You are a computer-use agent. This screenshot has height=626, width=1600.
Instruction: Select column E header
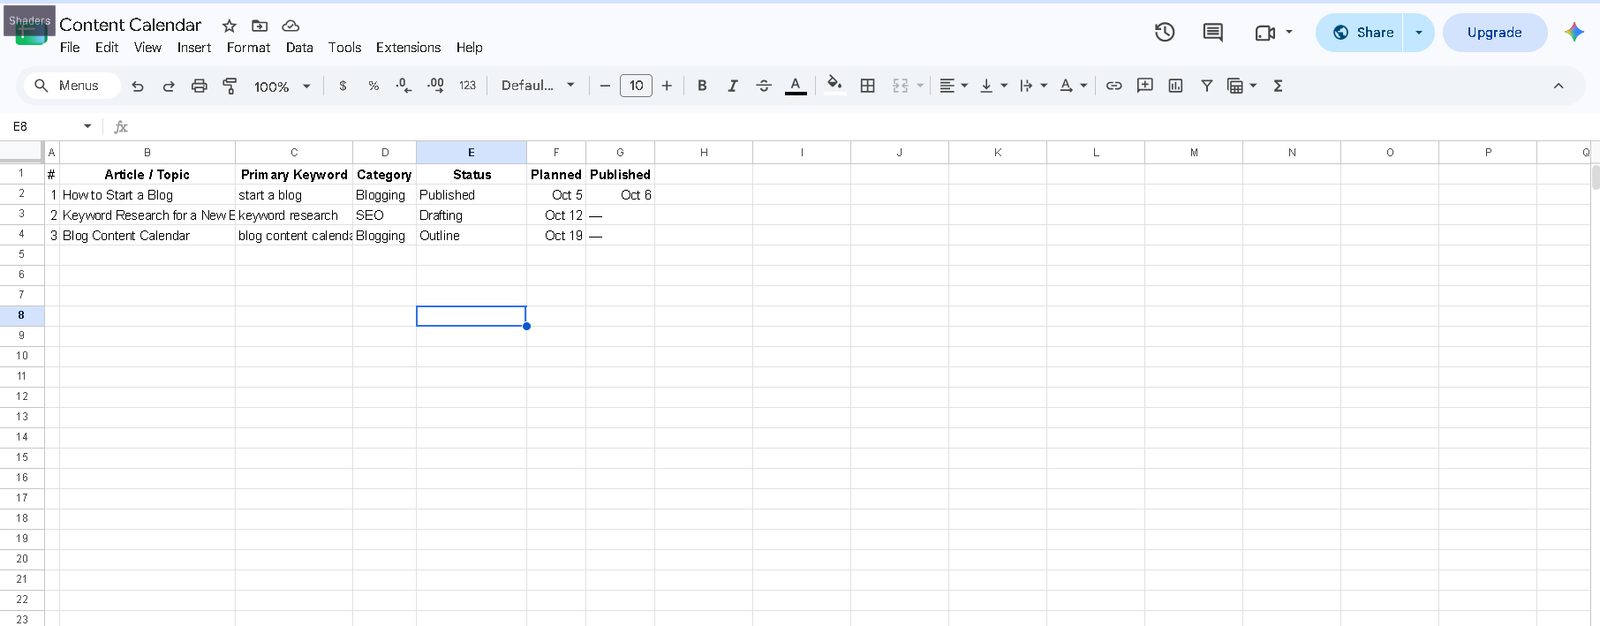pyautogui.click(x=471, y=152)
